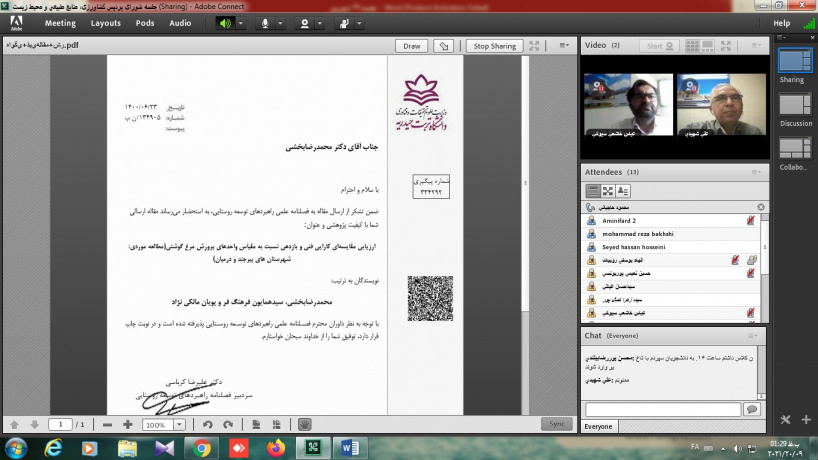Send the chat message with the send icon
The width and height of the screenshot is (818, 460).
(752, 409)
